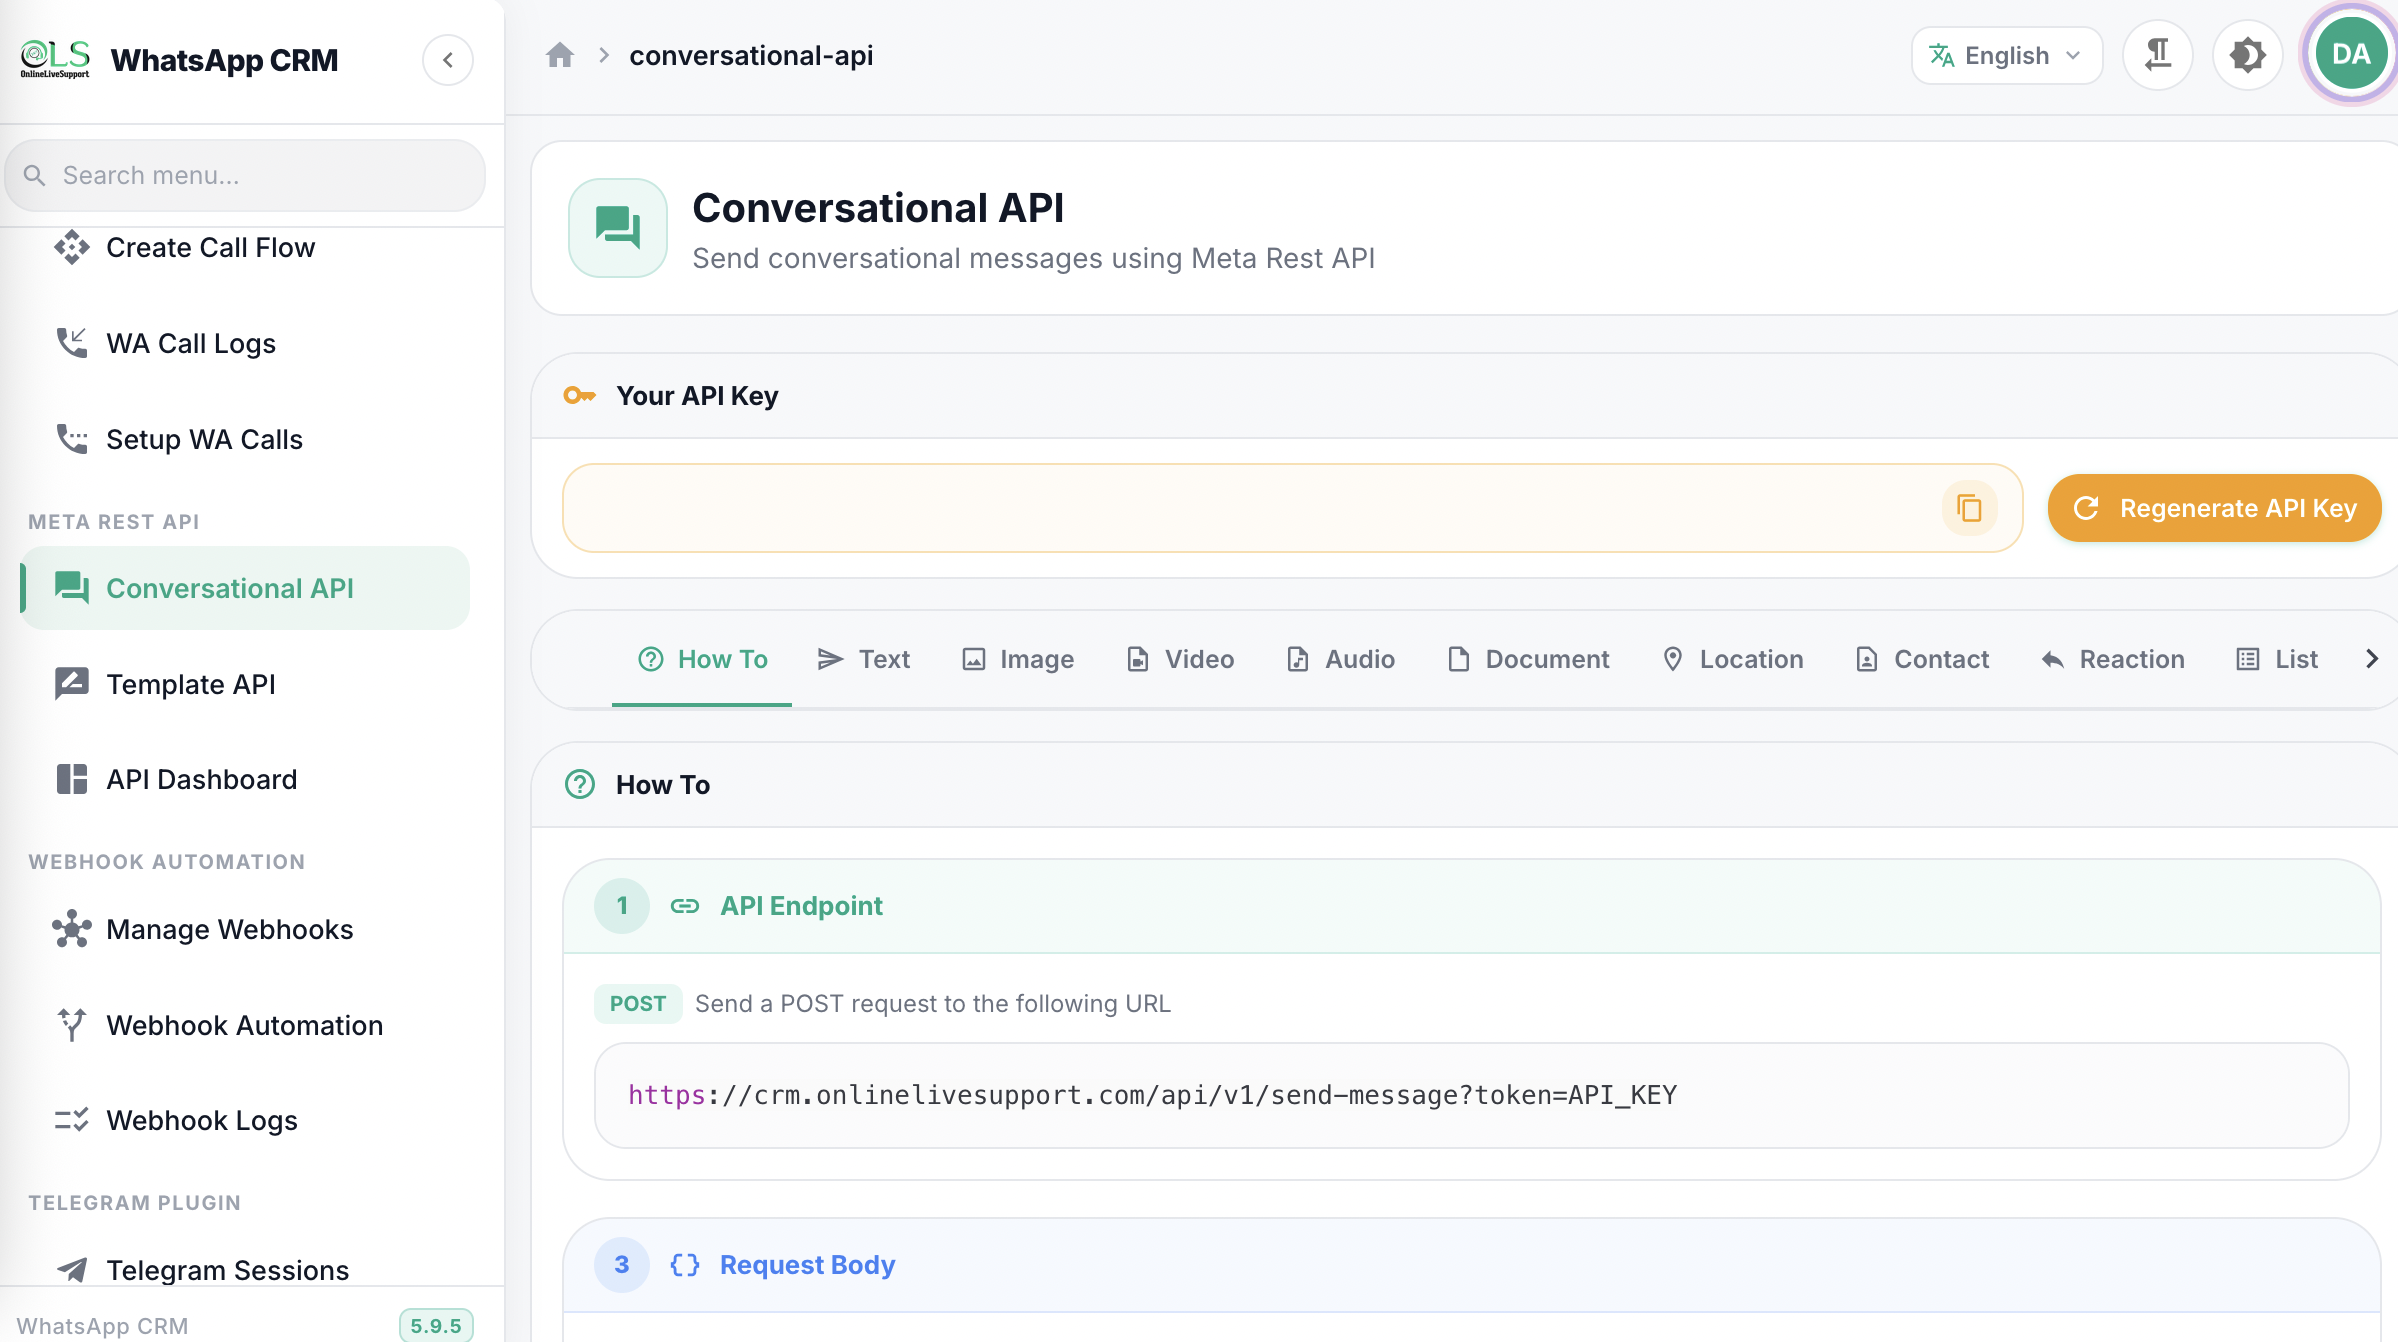Switch to the Audio tab
The width and height of the screenshot is (2398, 1342).
(x=1340, y=659)
